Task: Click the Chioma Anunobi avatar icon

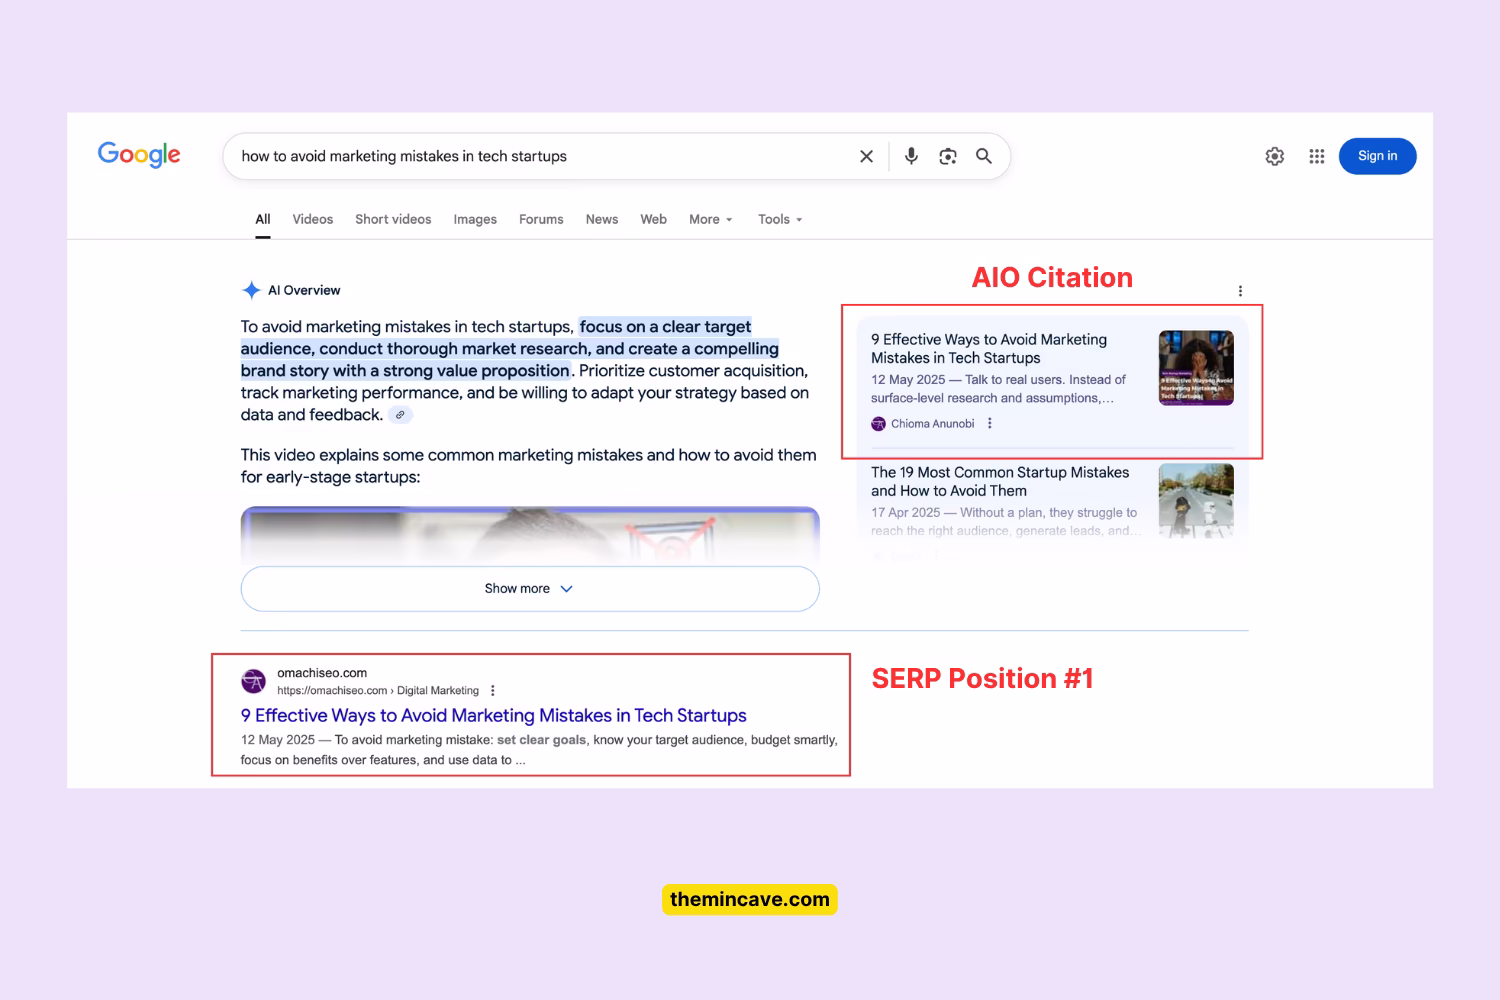Action: pos(878,424)
